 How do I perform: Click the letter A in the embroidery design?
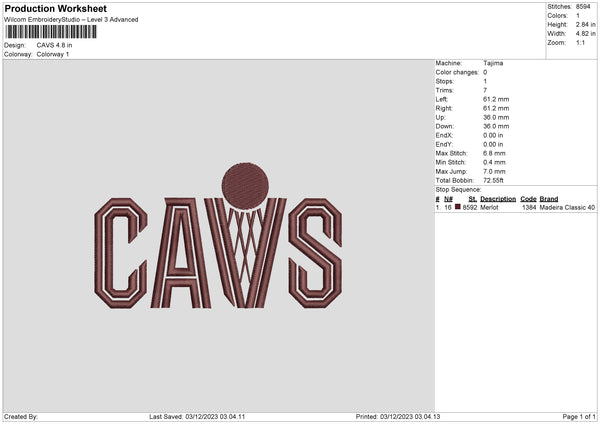click(x=183, y=253)
